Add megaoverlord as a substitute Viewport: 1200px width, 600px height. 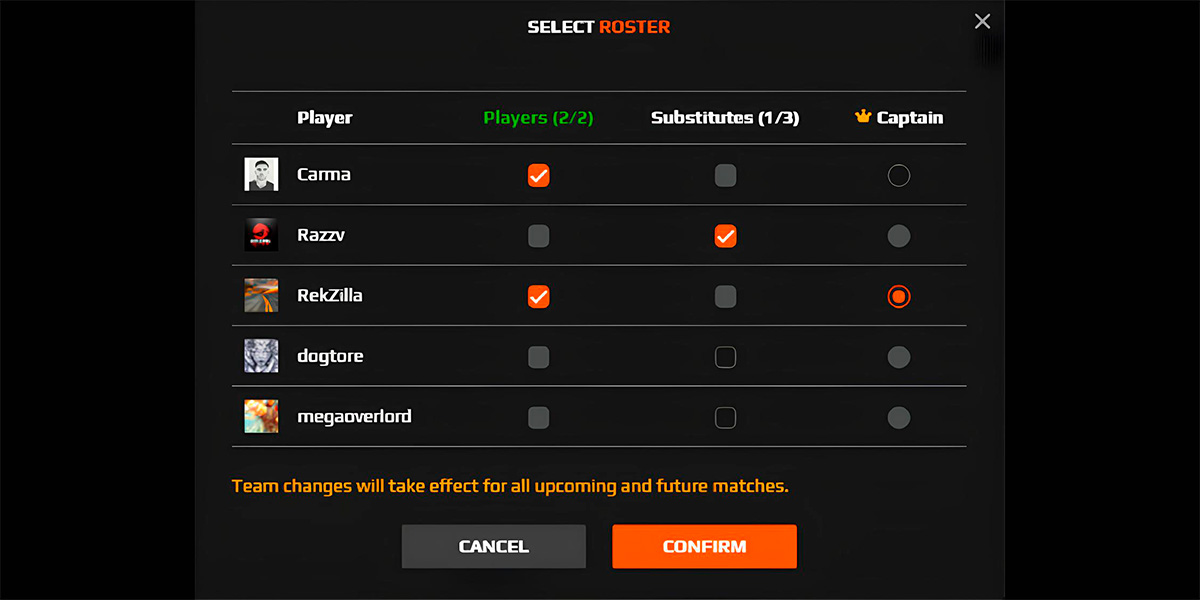point(725,417)
